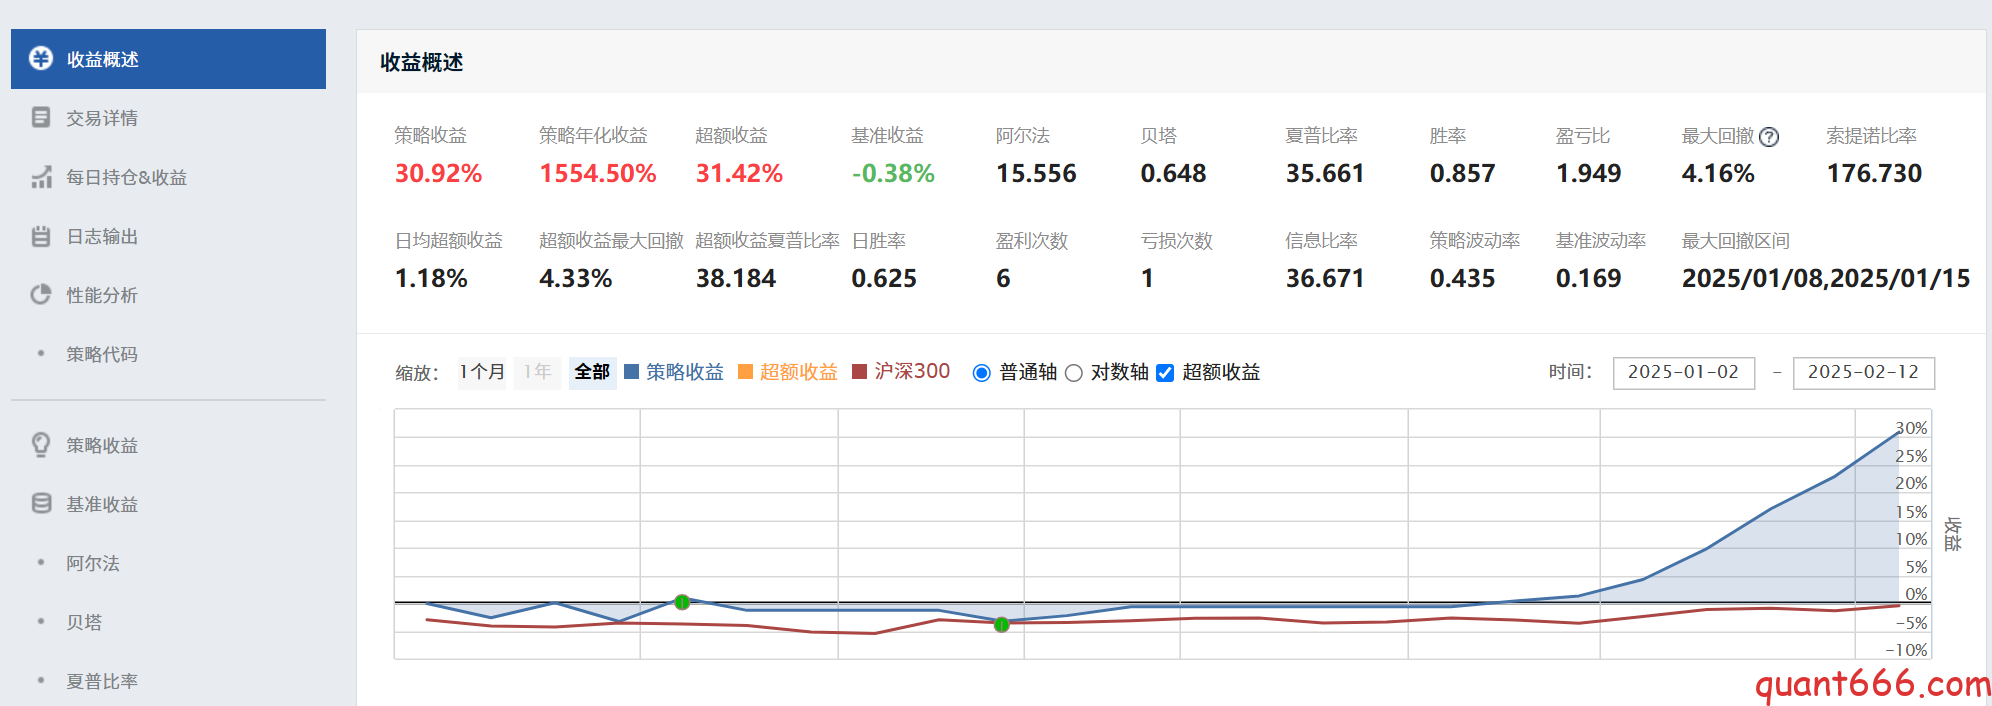Viewport: 1992px width, 706px height.
Task: Uncheck the 超额收益 checkbox
Action: 1165,373
